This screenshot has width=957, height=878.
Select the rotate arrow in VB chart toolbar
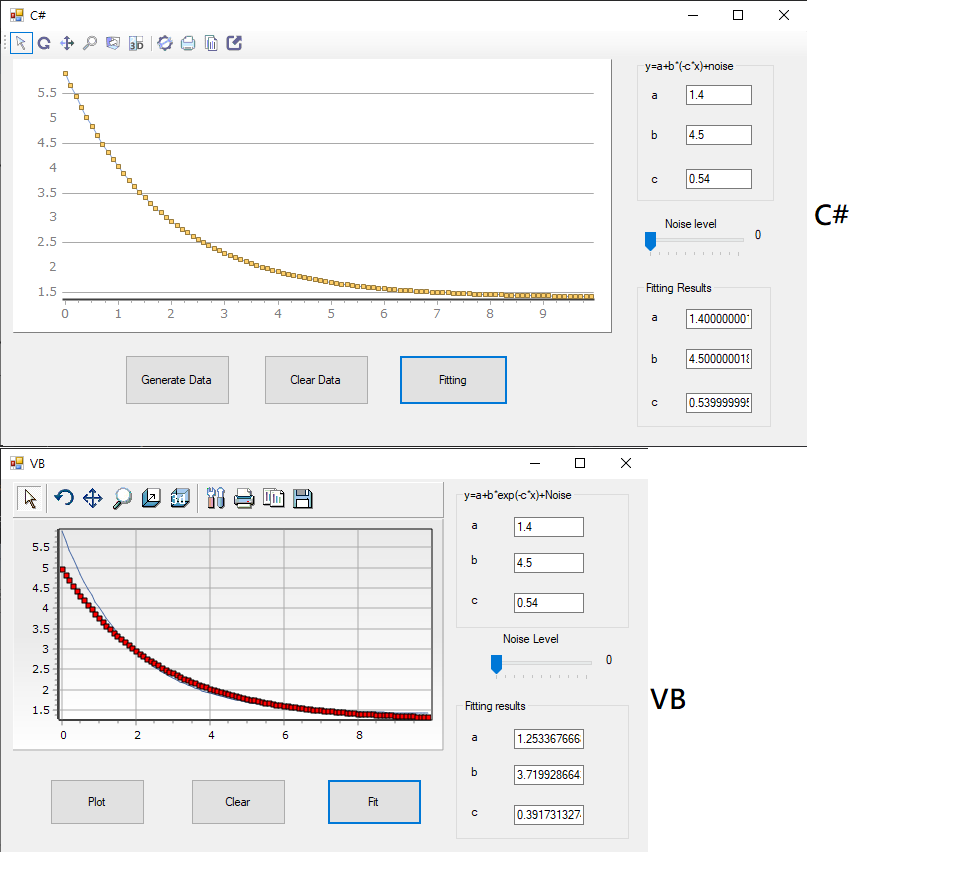(x=64, y=498)
